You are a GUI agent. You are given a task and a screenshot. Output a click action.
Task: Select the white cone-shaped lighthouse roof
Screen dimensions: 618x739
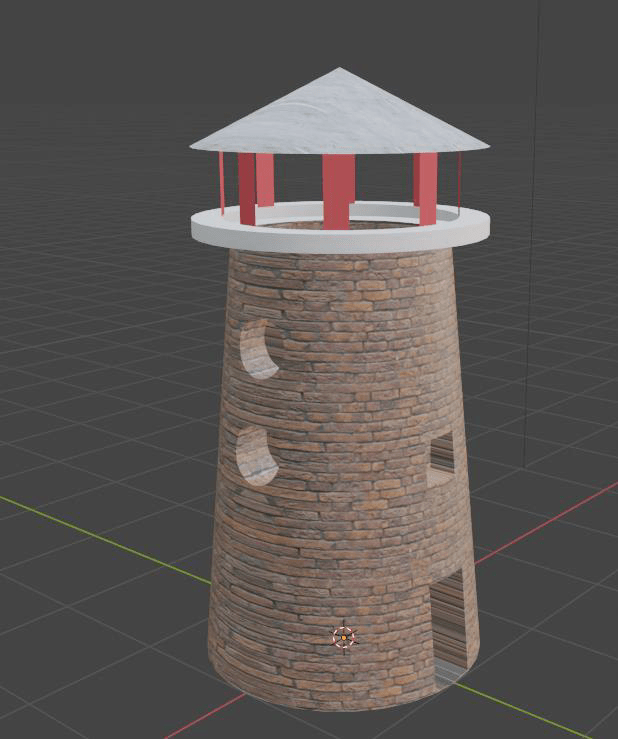click(339, 113)
